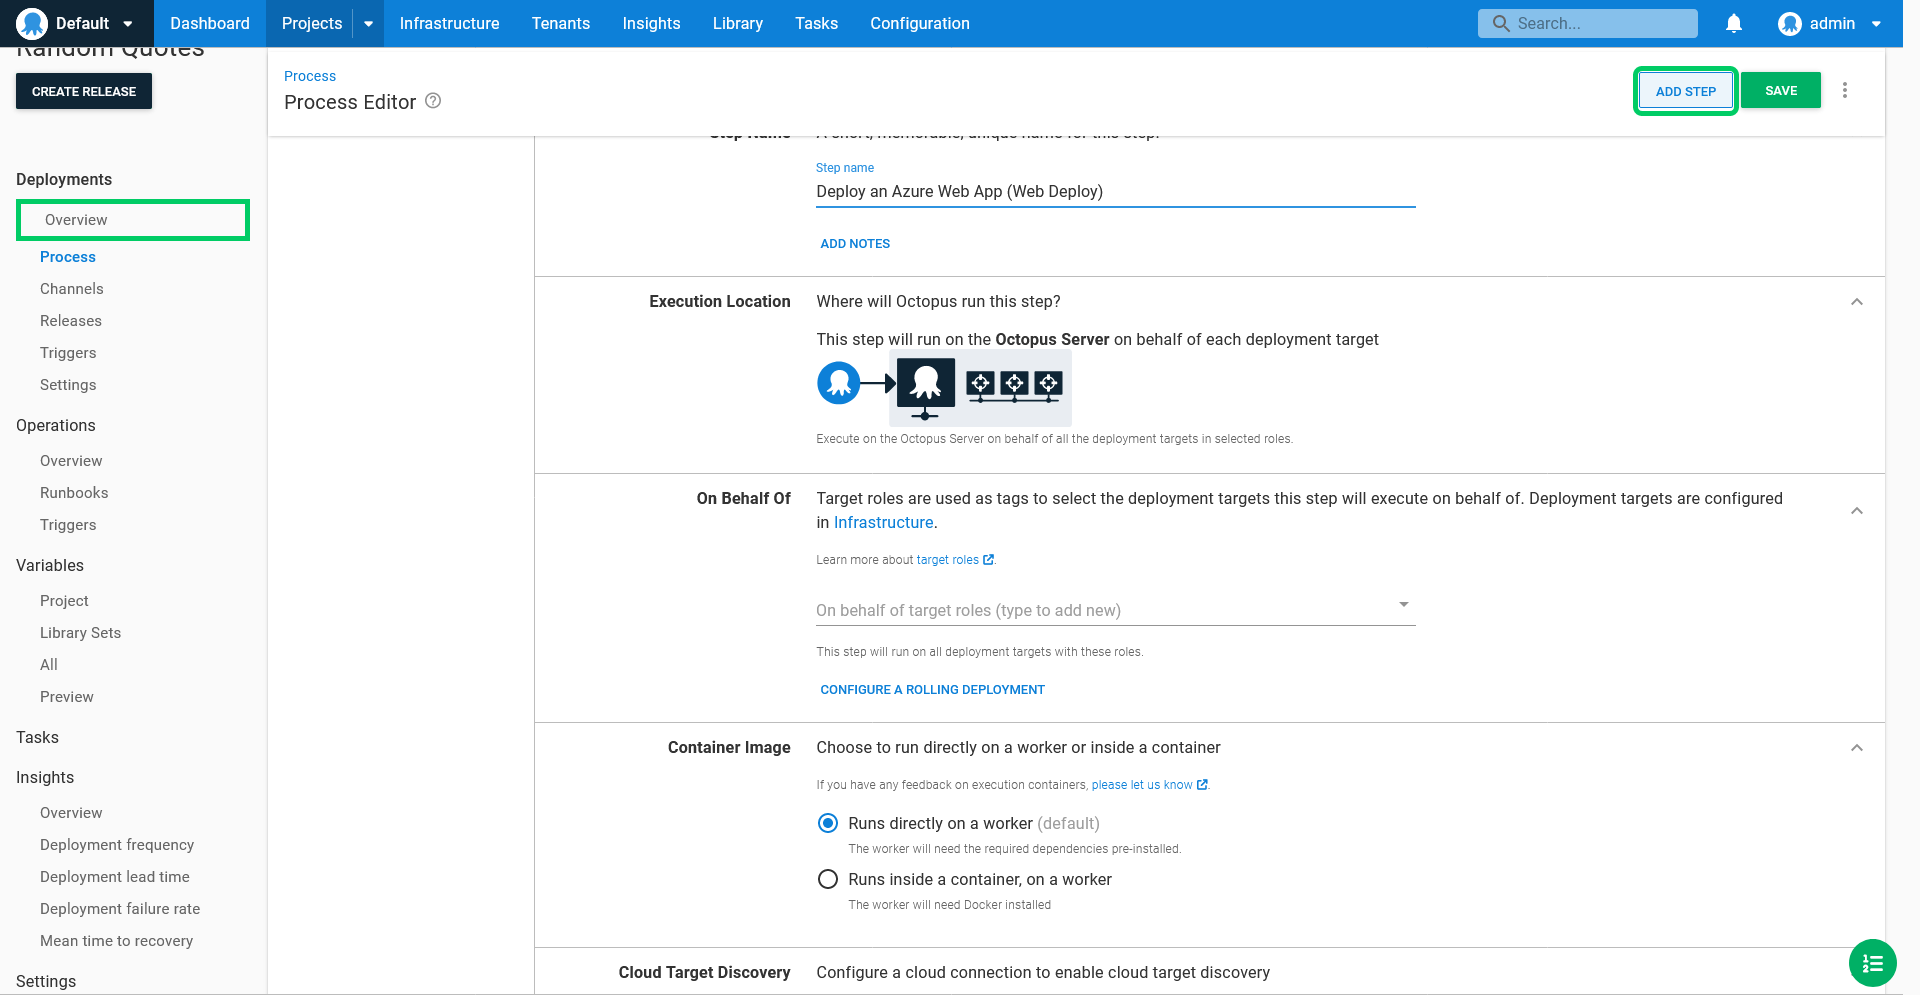Open Tasks in the sidebar
Viewport: 1920px width, 995px height.
pyautogui.click(x=37, y=737)
